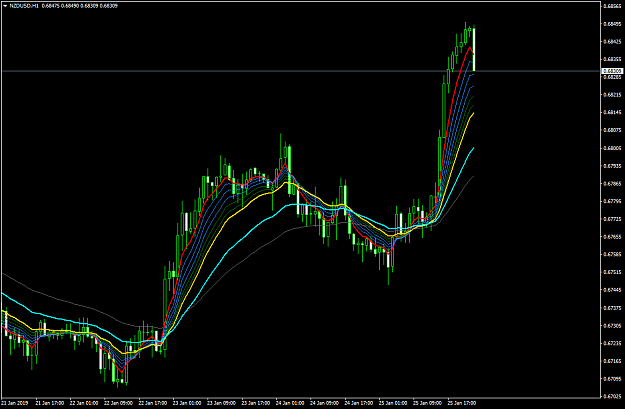Click the 23 Jan 17:00 time label
Image resolution: width=625 pixels, height=409 pixels.
point(256,403)
